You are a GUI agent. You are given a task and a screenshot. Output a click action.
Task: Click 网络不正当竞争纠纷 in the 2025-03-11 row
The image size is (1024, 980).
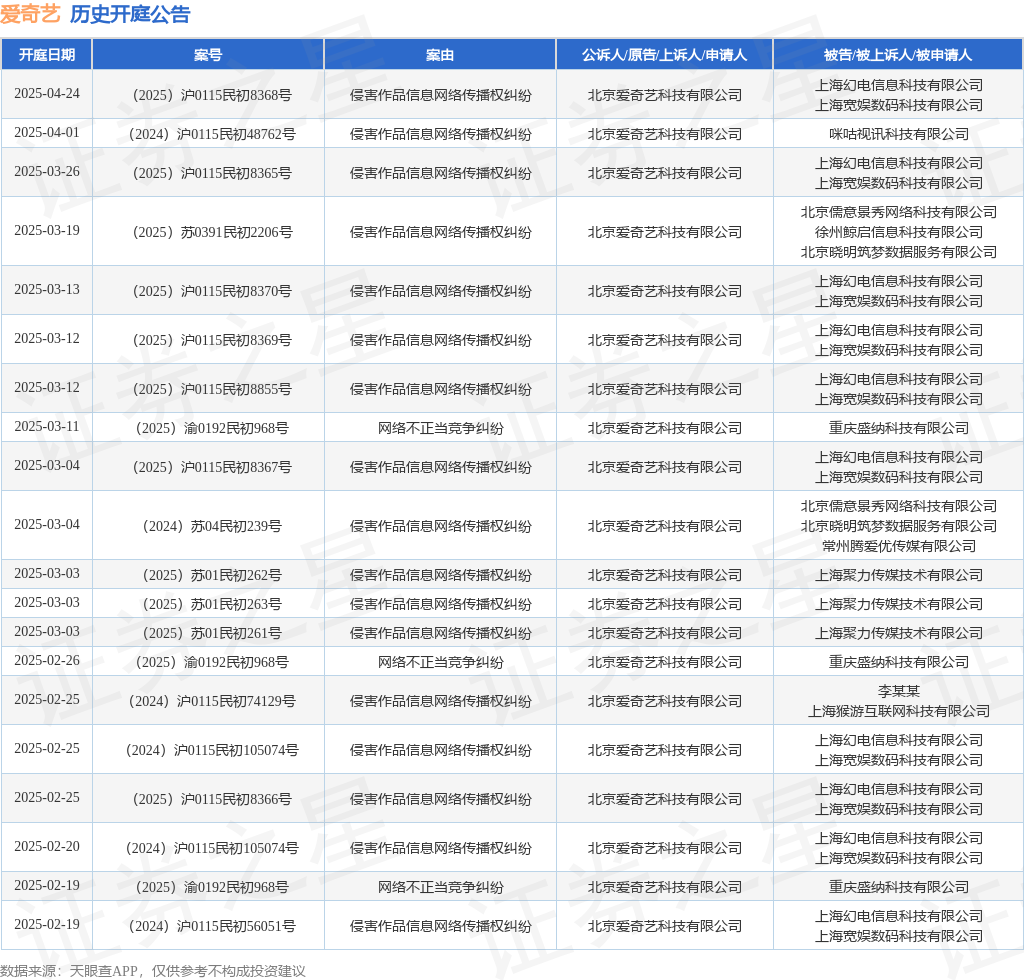click(x=441, y=428)
